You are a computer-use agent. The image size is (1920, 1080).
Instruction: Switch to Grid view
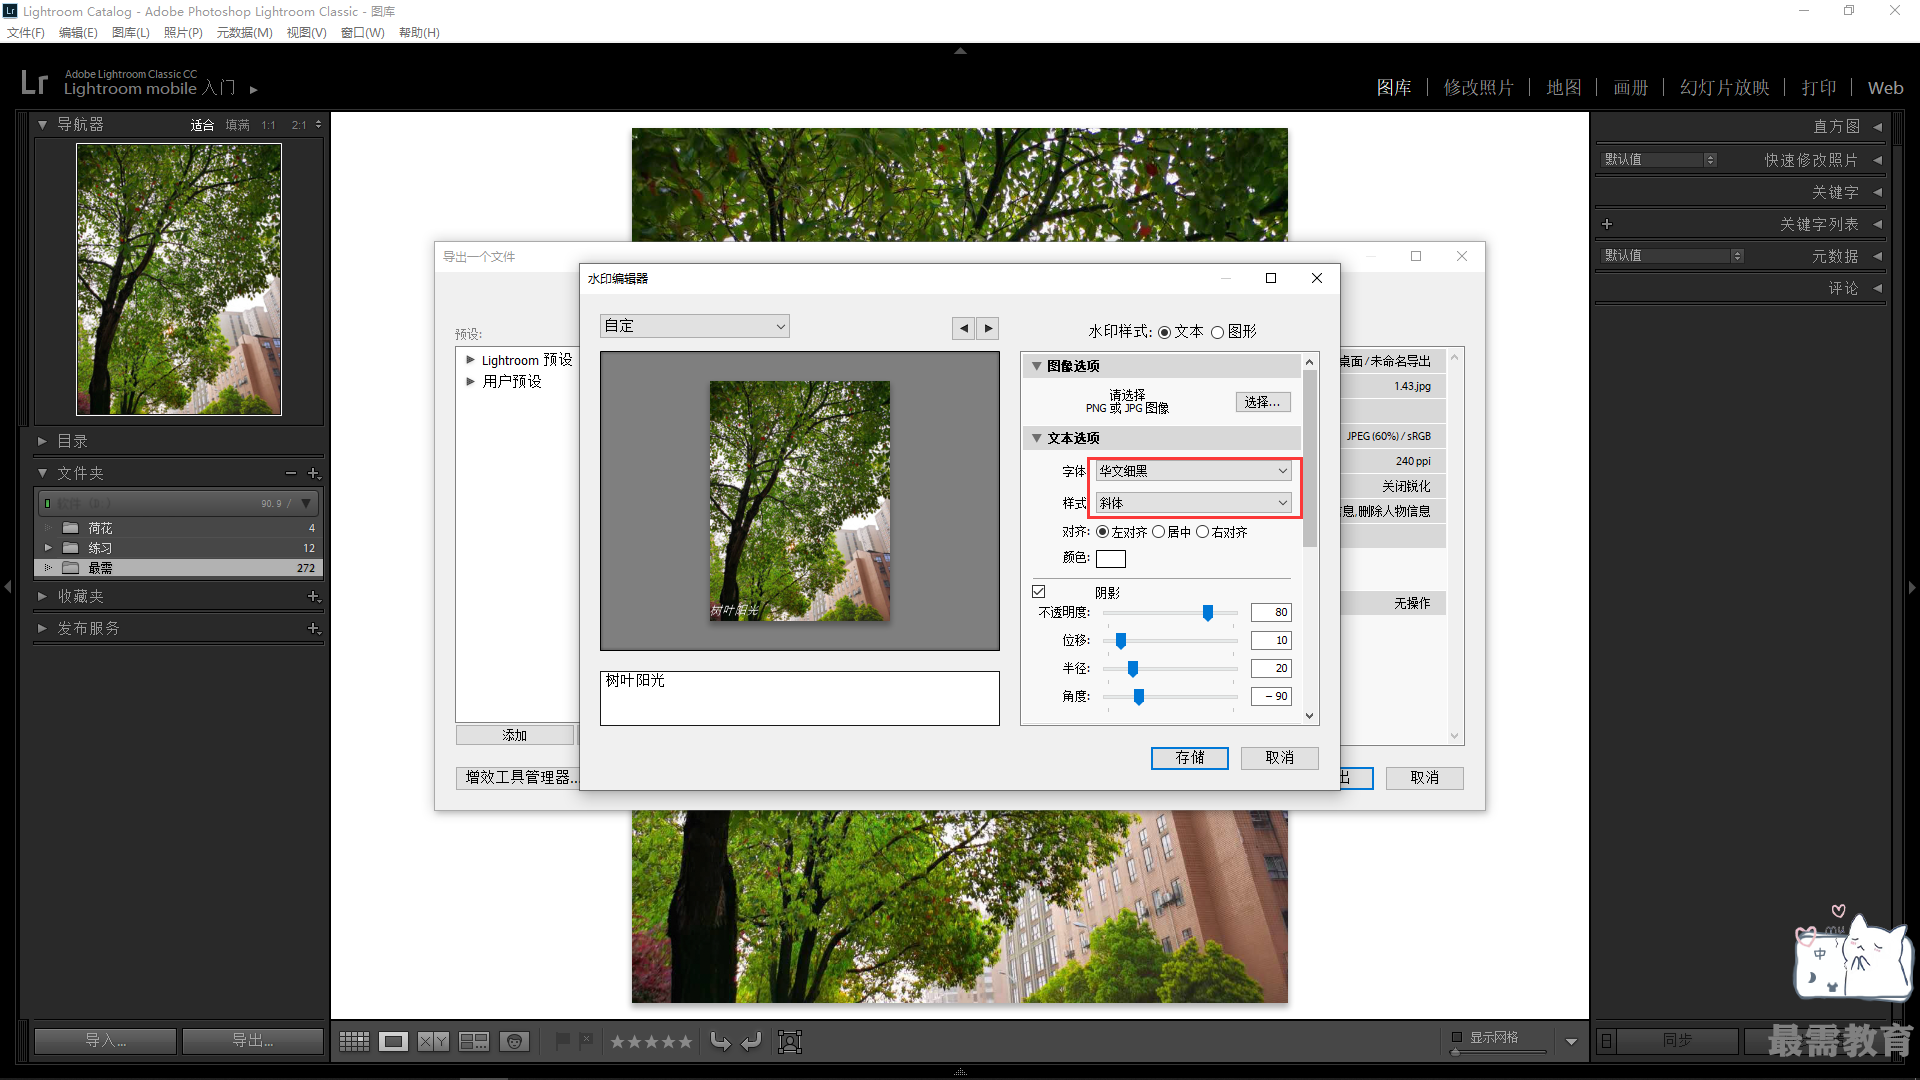pyautogui.click(x=354, y=1042)
